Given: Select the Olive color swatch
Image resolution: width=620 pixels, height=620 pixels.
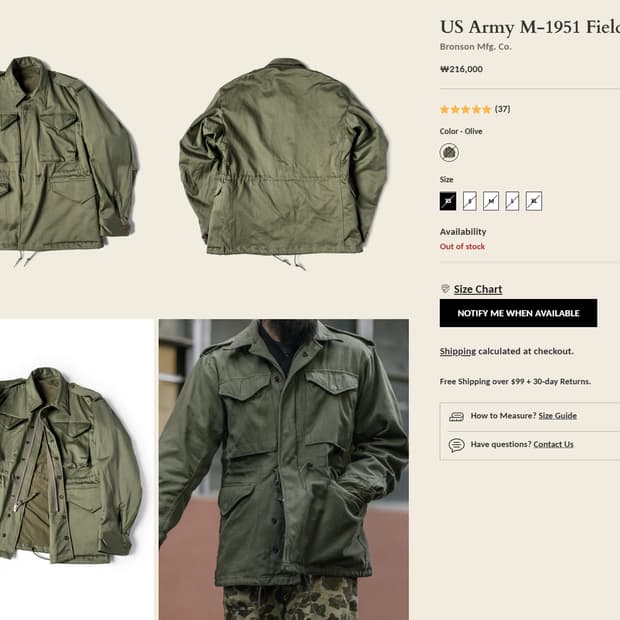Looking at the screenshot, I should coord(449,152).
